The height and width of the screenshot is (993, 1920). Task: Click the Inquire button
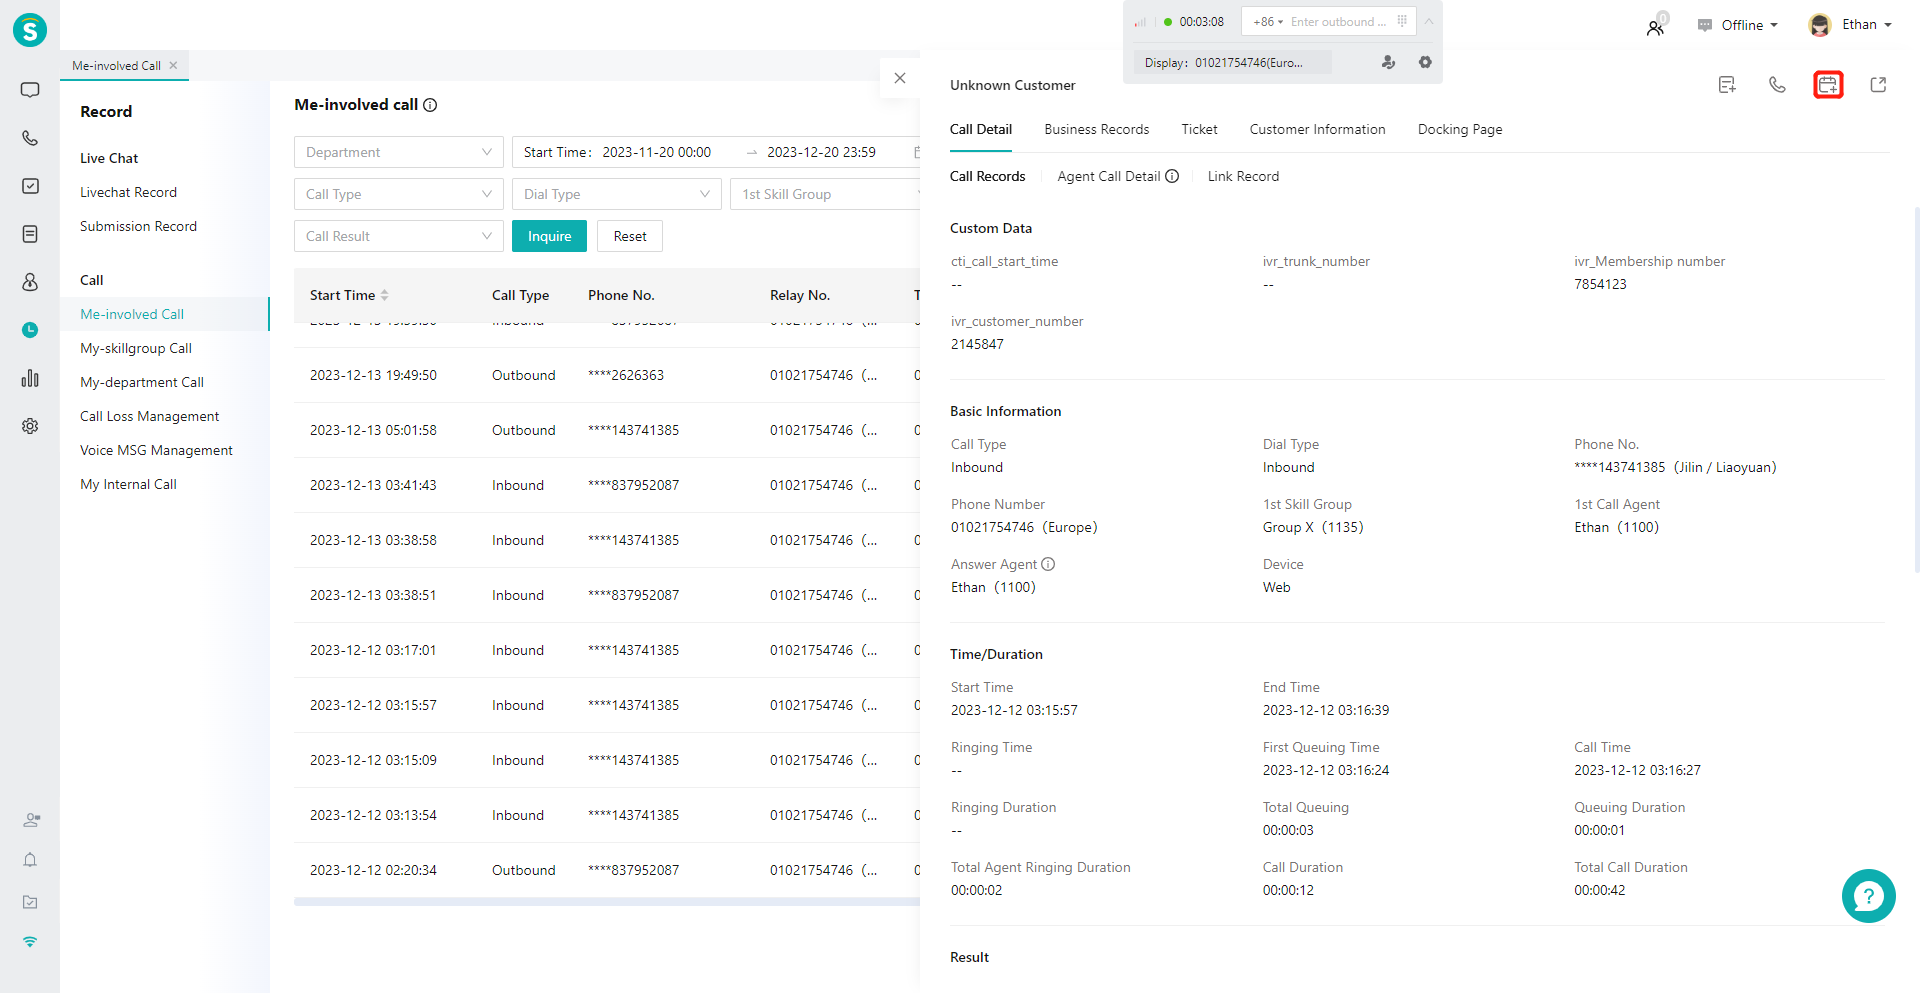tap(549, 236)
